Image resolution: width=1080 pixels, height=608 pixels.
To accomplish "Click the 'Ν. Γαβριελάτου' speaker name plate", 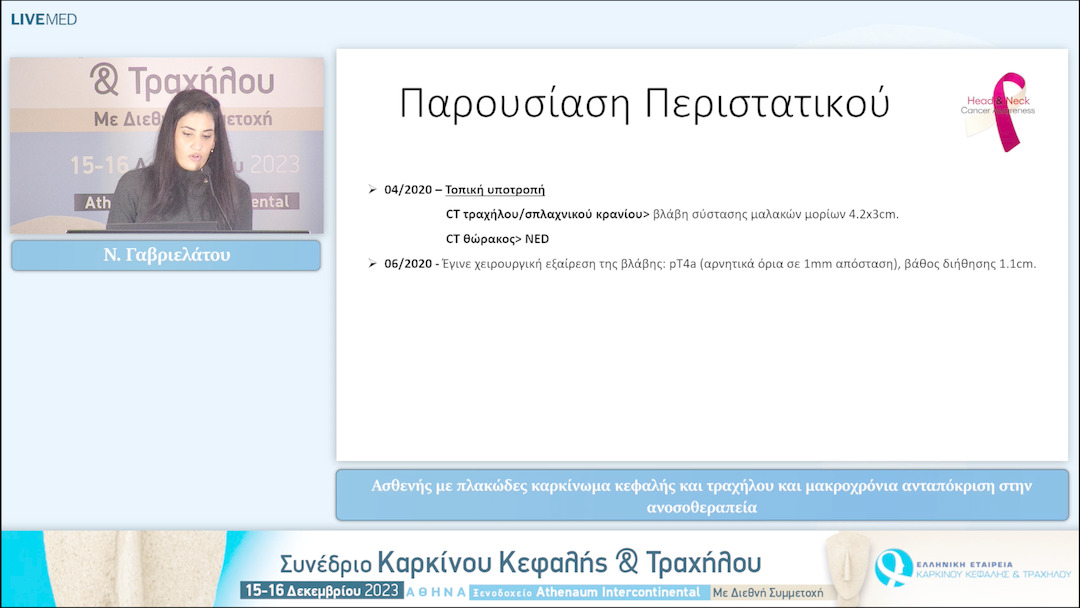I will (165, 255).
